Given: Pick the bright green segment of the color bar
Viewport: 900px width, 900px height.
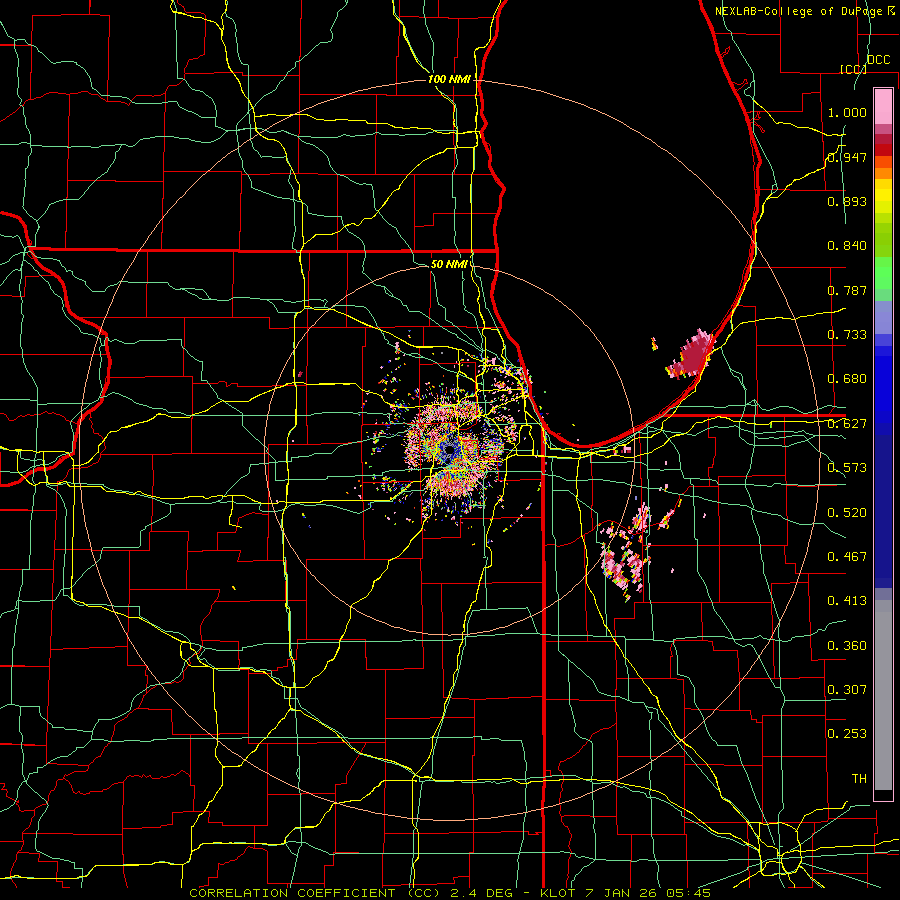Looking at the screenshot, I should 883,273.
